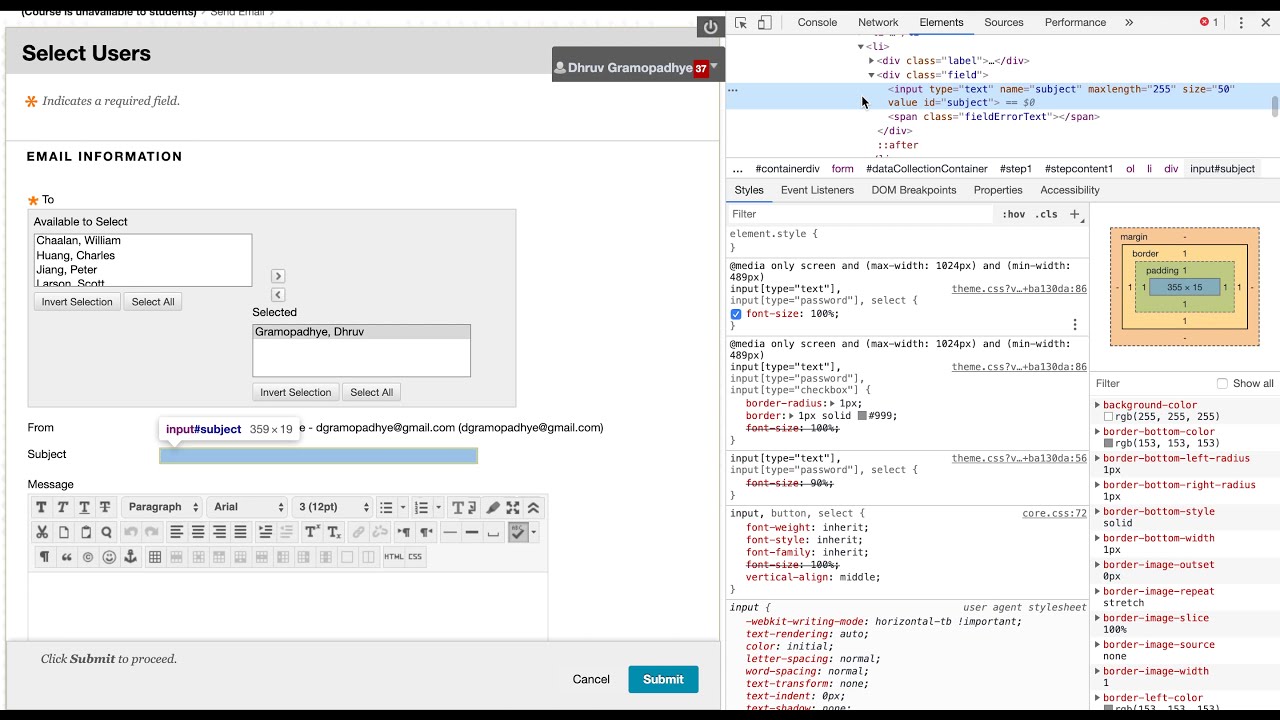The image size is (1280, 720).
Task: Toggle the :hov element state panel
Action: [x=1014, y=214]
